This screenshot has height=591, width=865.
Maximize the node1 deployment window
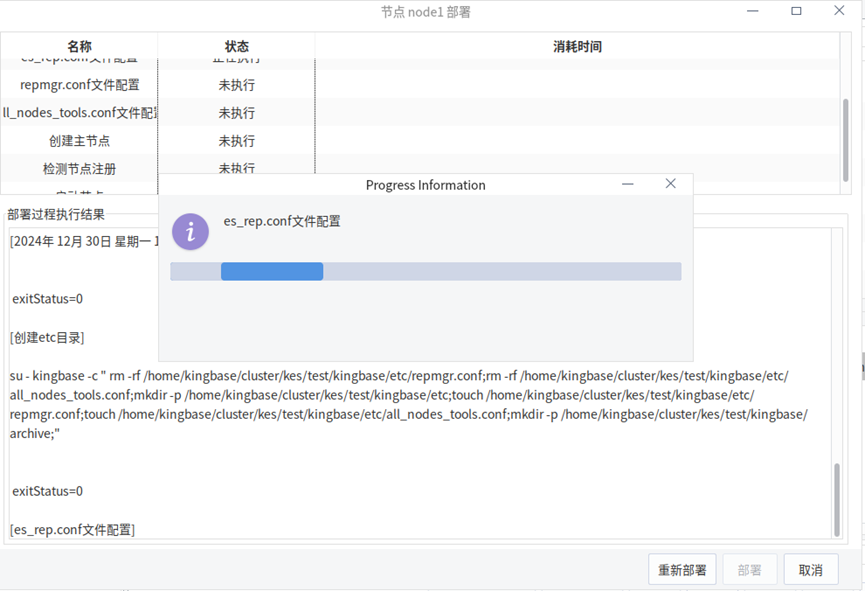(796, 11)
